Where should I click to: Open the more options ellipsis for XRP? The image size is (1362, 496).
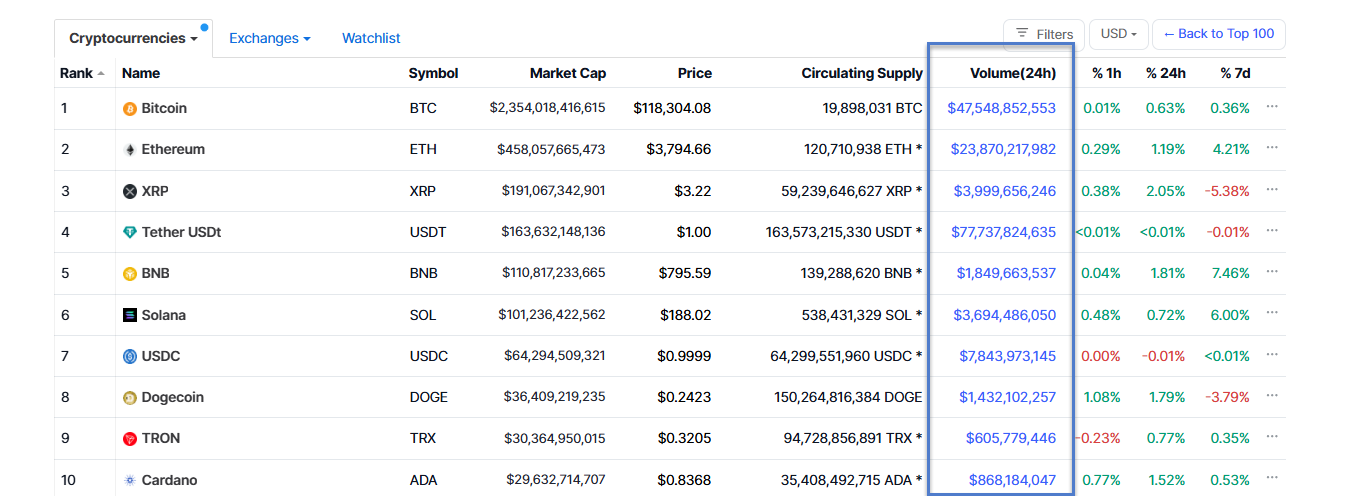click(1272, 188)
